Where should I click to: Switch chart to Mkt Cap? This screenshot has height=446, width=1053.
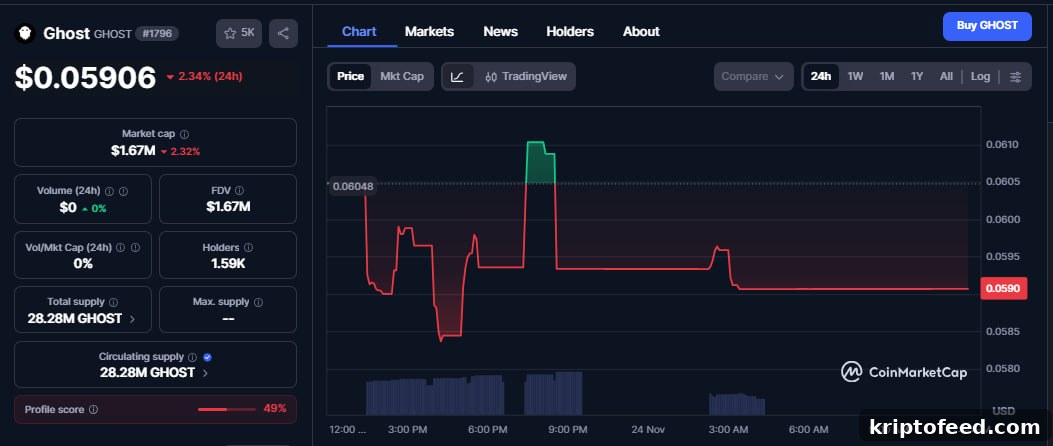click(x=402, y=77)
